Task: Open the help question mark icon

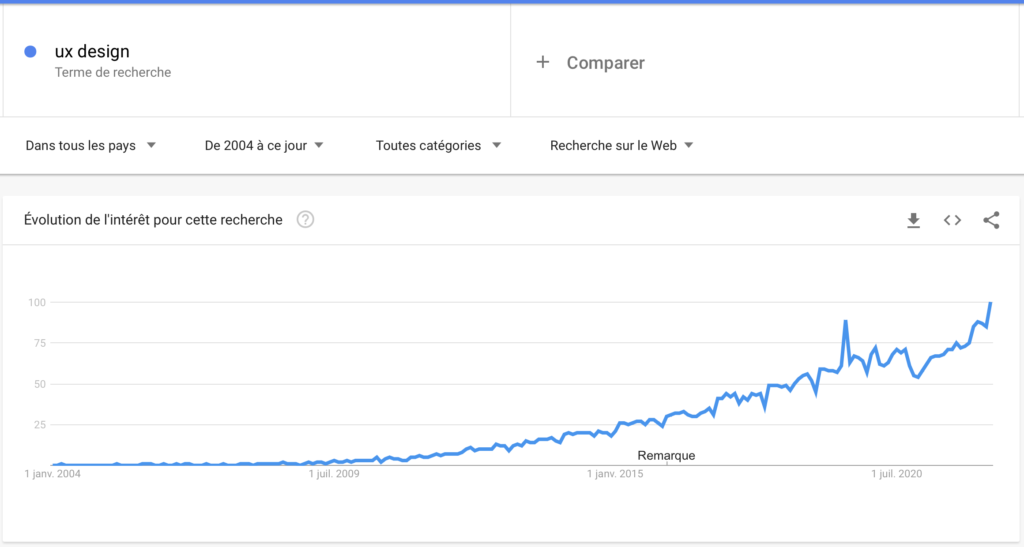Action: pos(305,219)
